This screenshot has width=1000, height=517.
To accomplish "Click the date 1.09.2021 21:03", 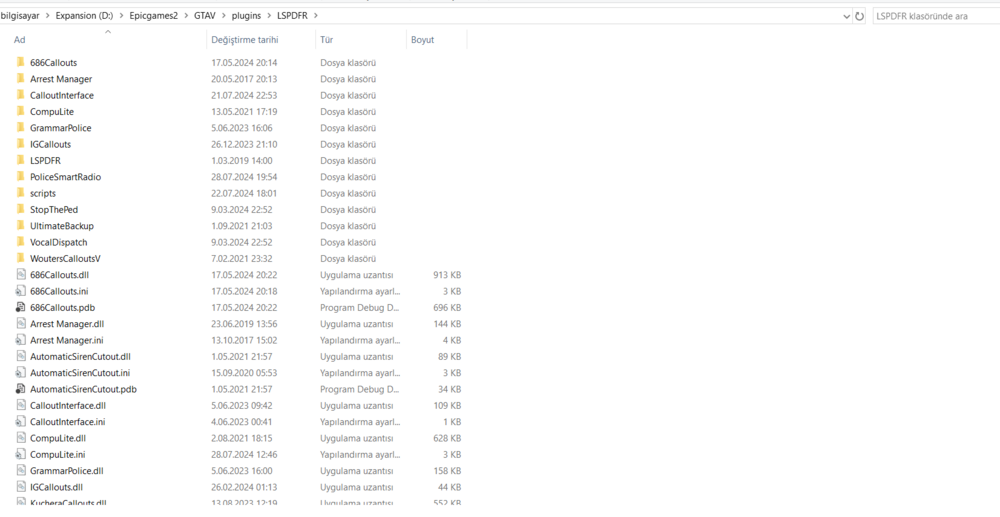I will pyautogui.click(x=242, y=226).
